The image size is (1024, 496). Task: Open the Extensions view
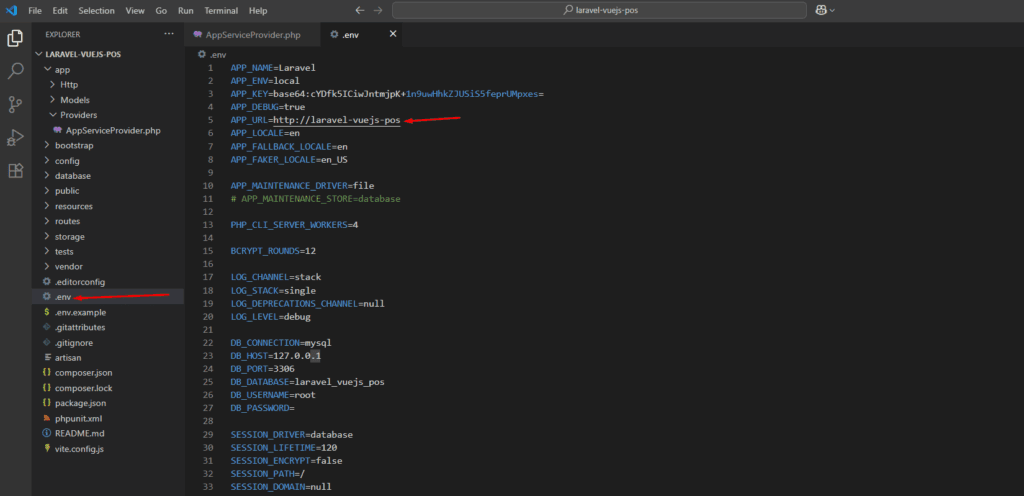[x=15, y=170]
